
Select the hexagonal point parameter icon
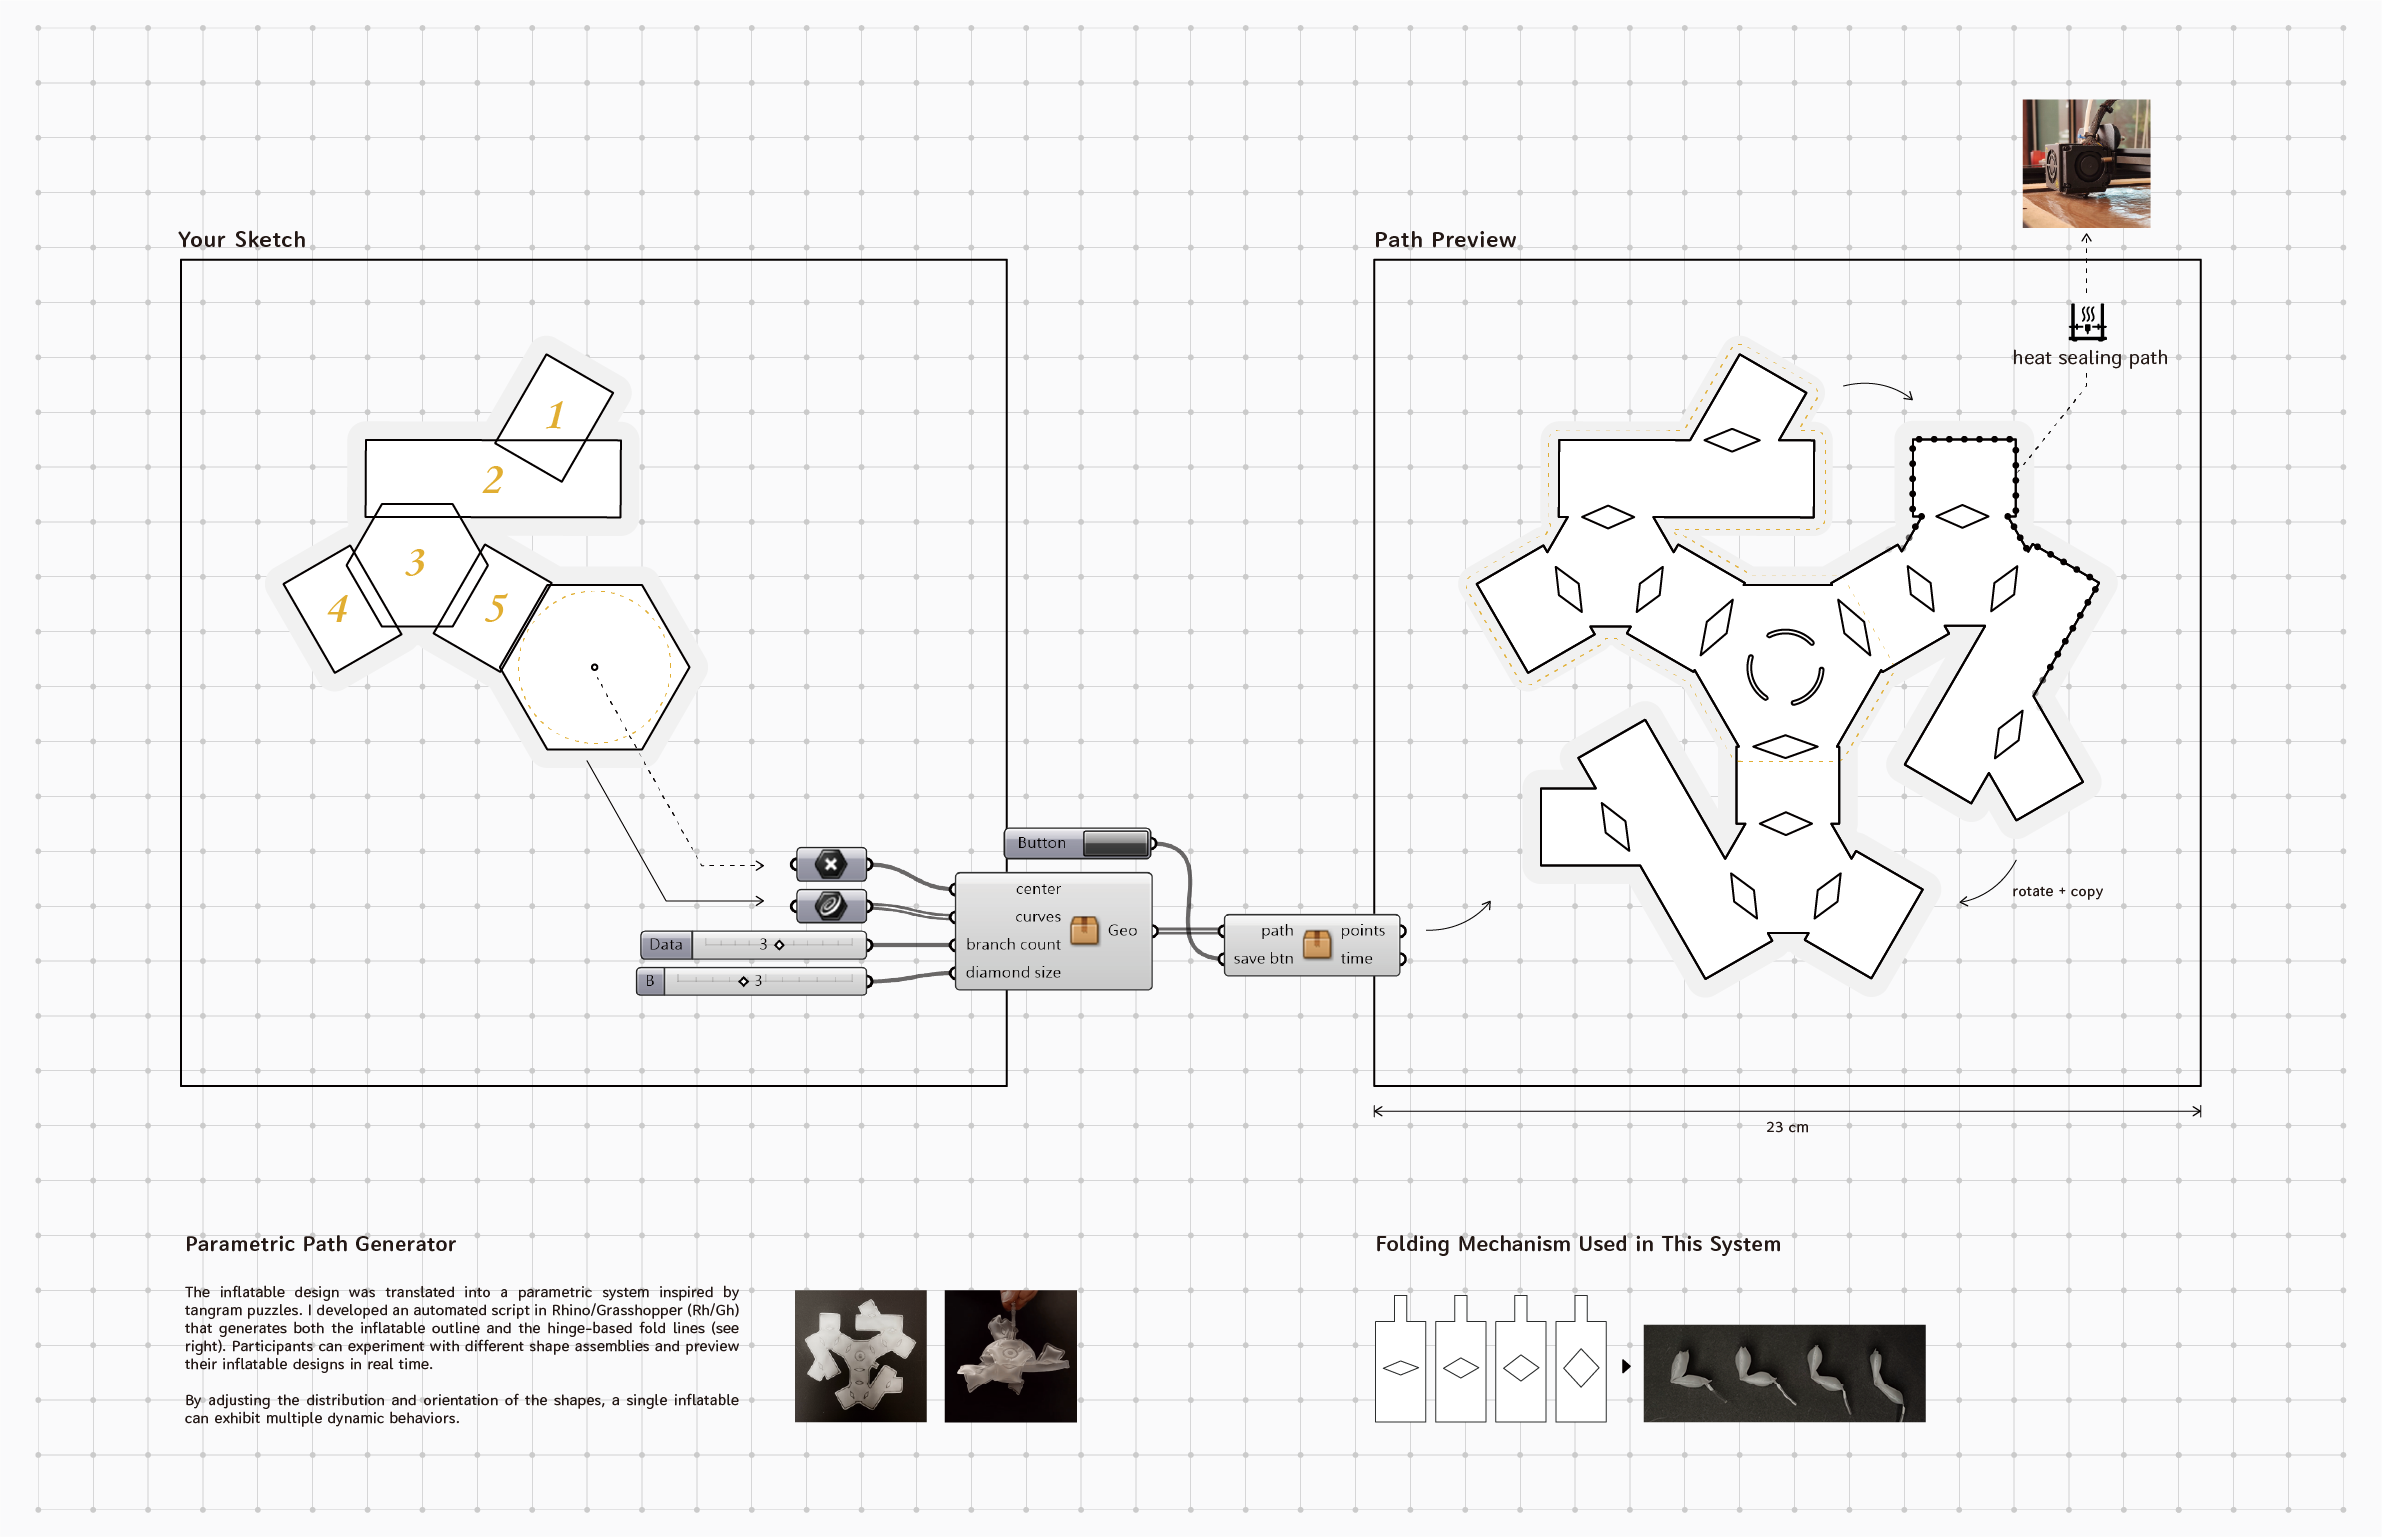pos(831,864)
